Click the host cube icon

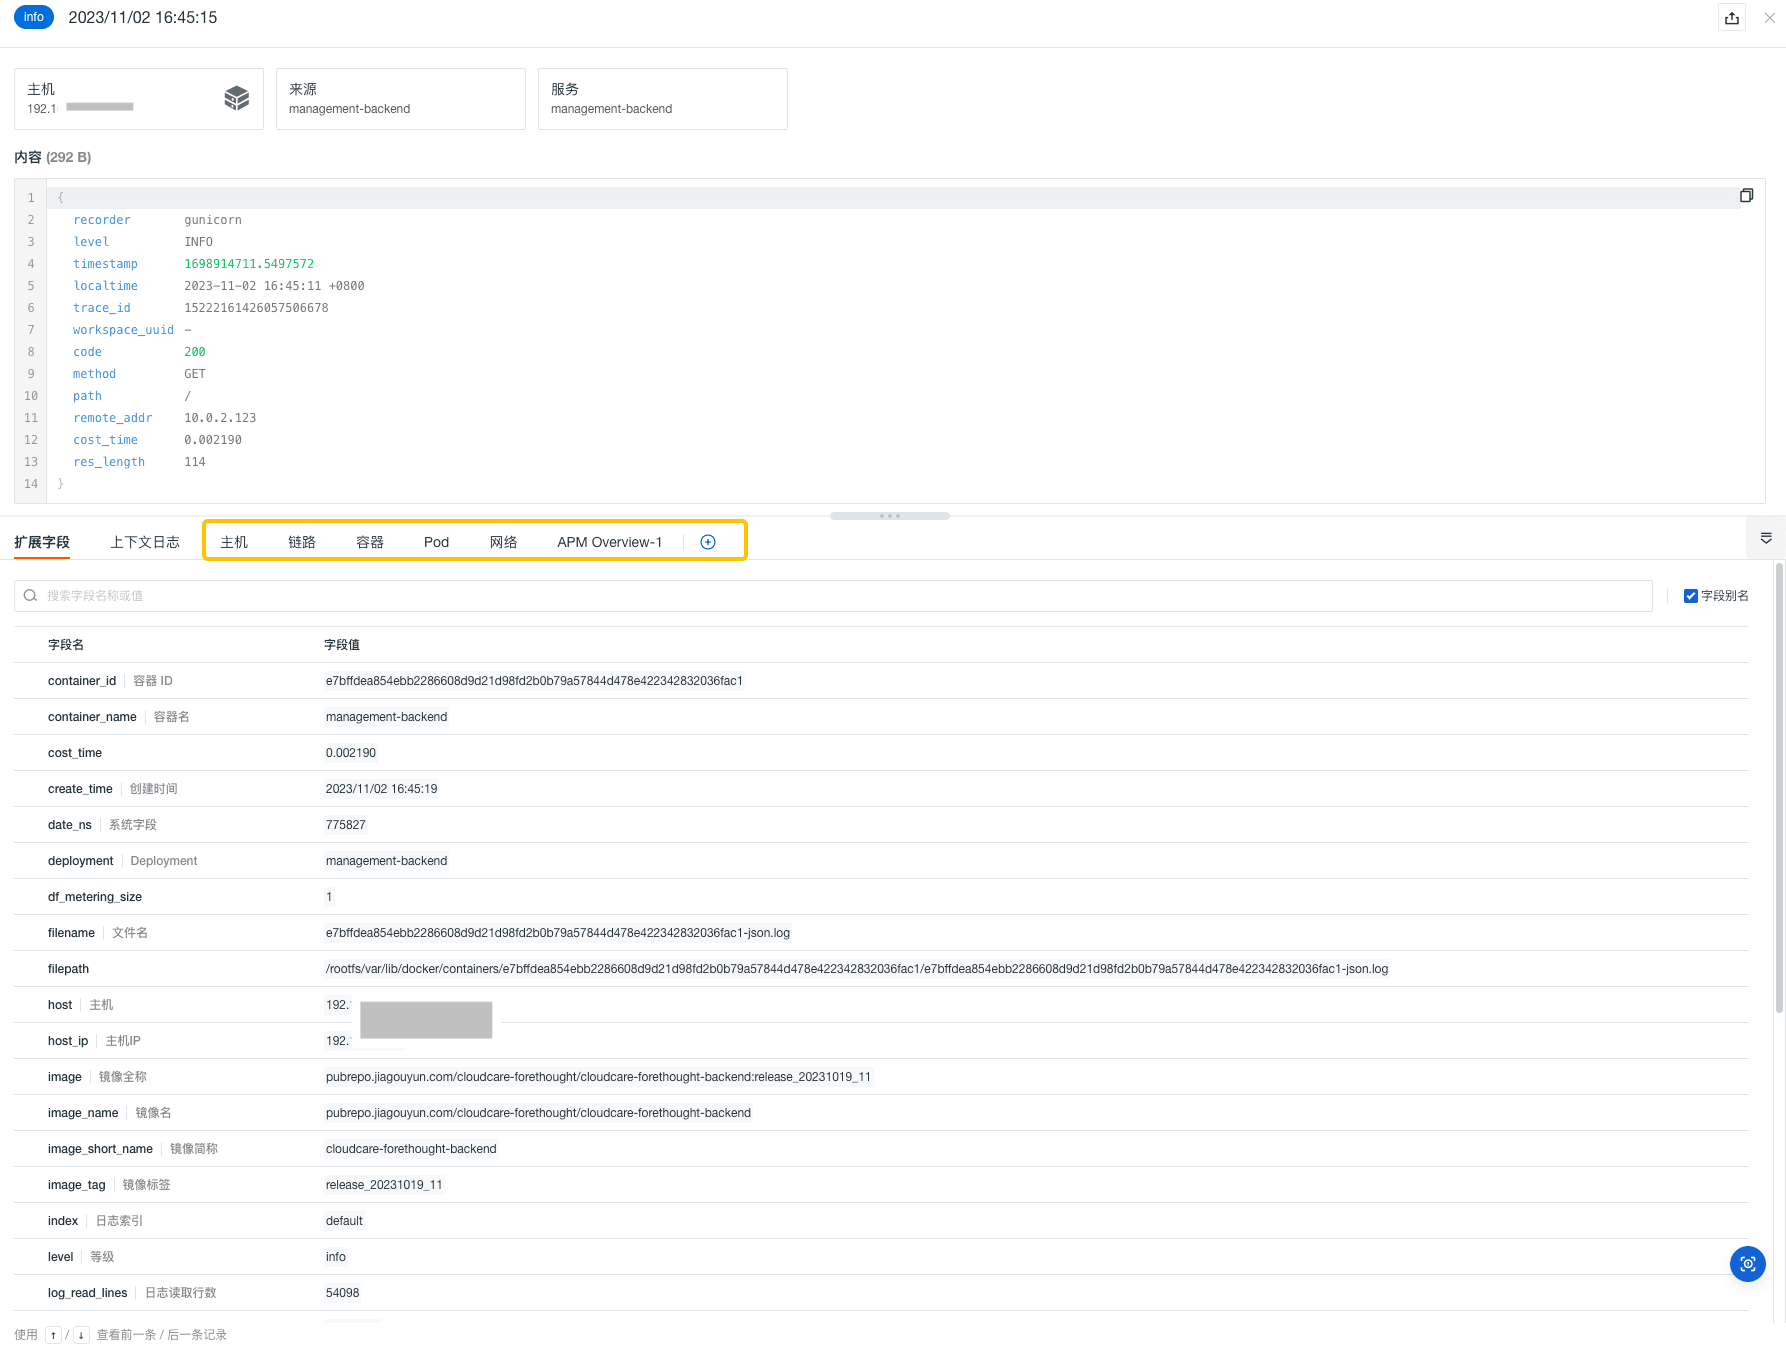(x=237, y=98)
